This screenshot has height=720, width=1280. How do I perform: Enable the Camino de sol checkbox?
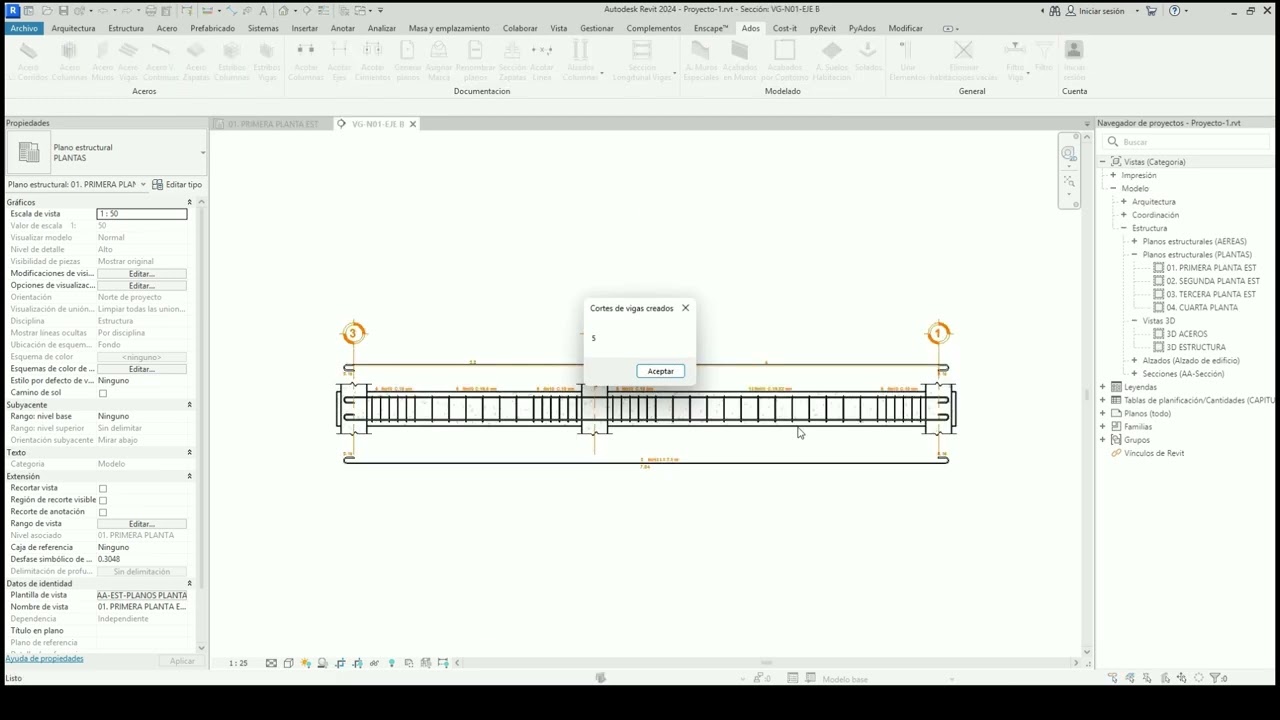[x=102, y=393]
